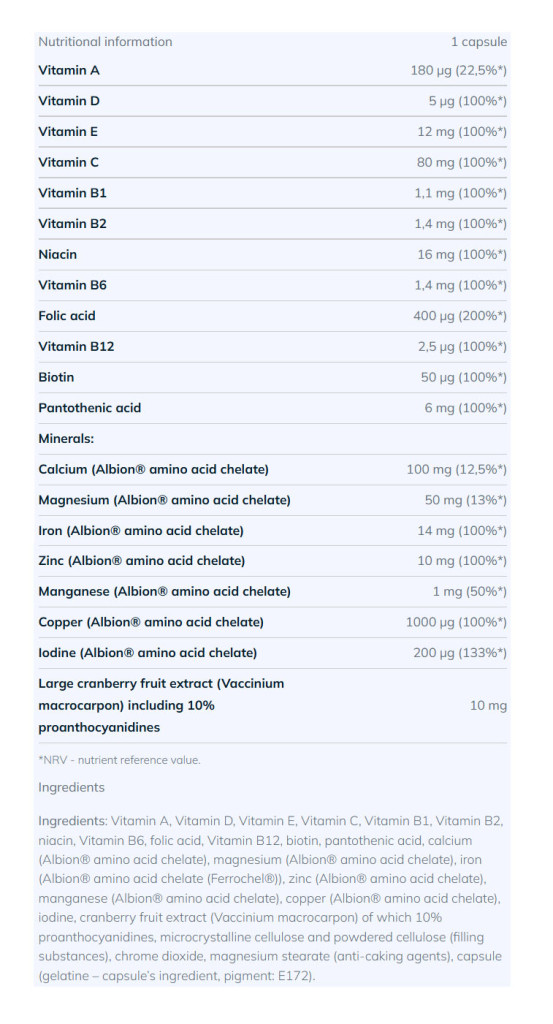Image resolution: width=553 pixels, height=1024 pixels.
Task: Select the Pantothenic acid label
Action: 89,408
